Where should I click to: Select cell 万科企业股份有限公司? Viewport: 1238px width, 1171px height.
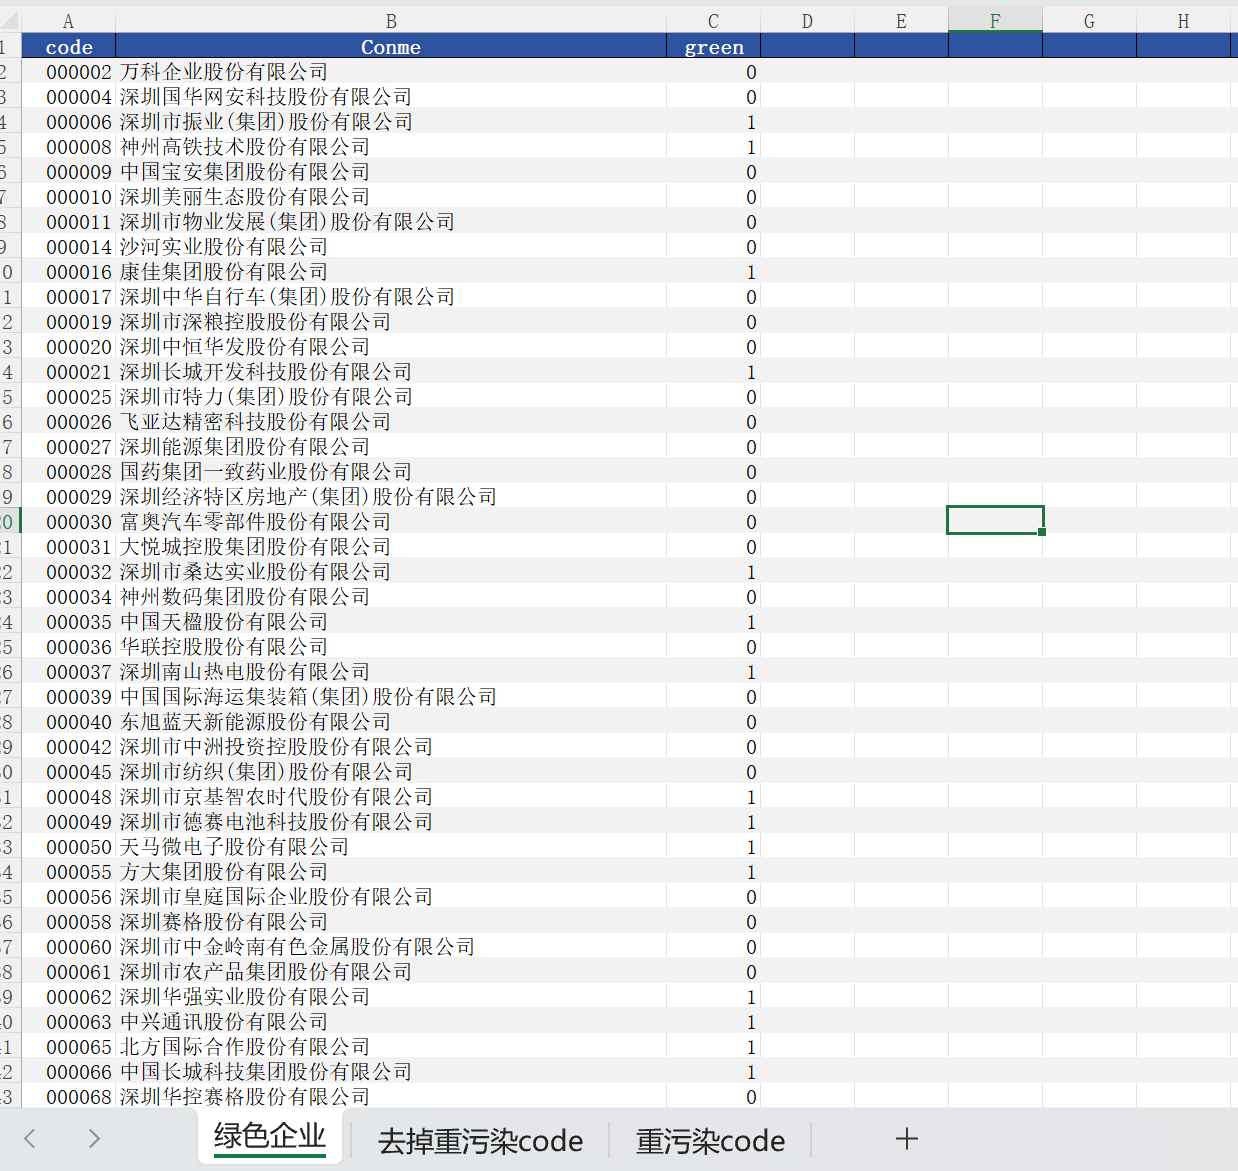391,71
